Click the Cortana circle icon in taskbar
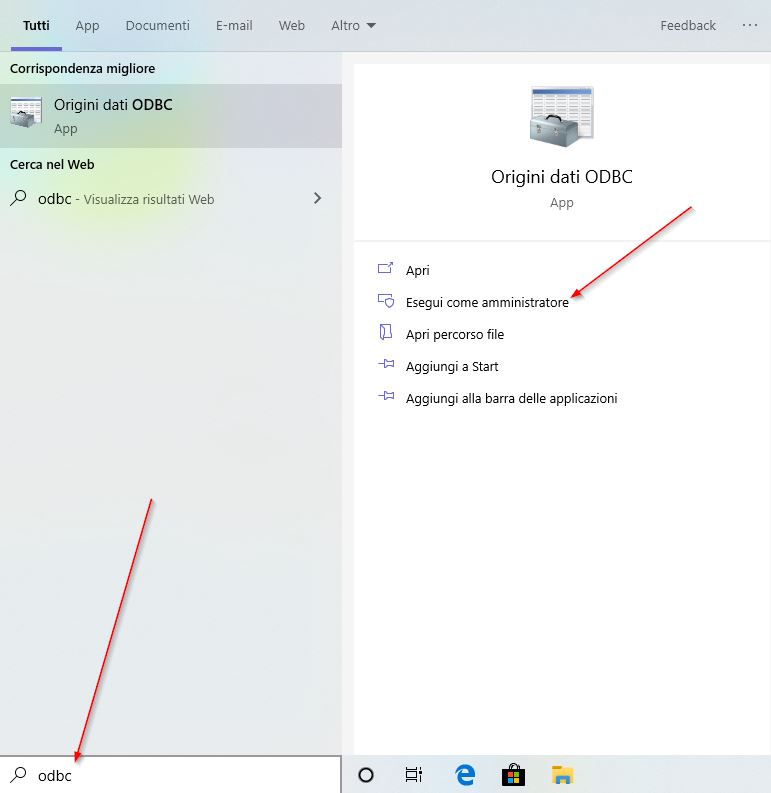This screenshot has width=771, height=793. click(x=366, y=775)
